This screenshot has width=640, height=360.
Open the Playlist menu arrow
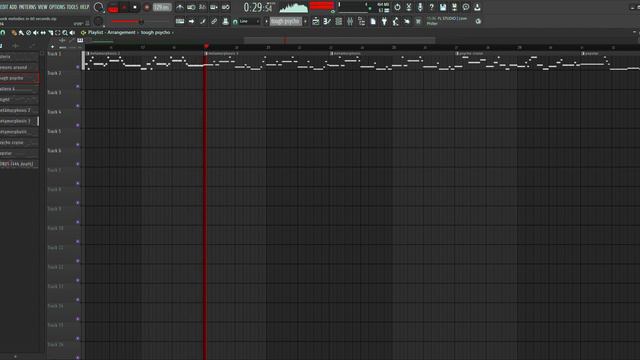(83, 33)
